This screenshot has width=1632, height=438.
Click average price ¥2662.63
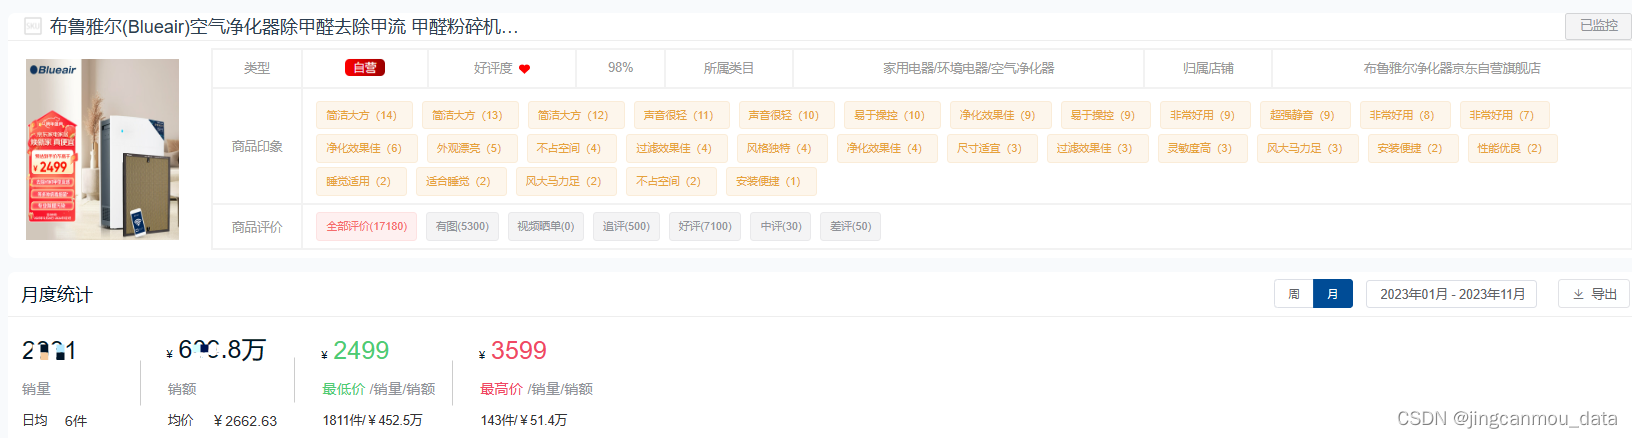246,421
